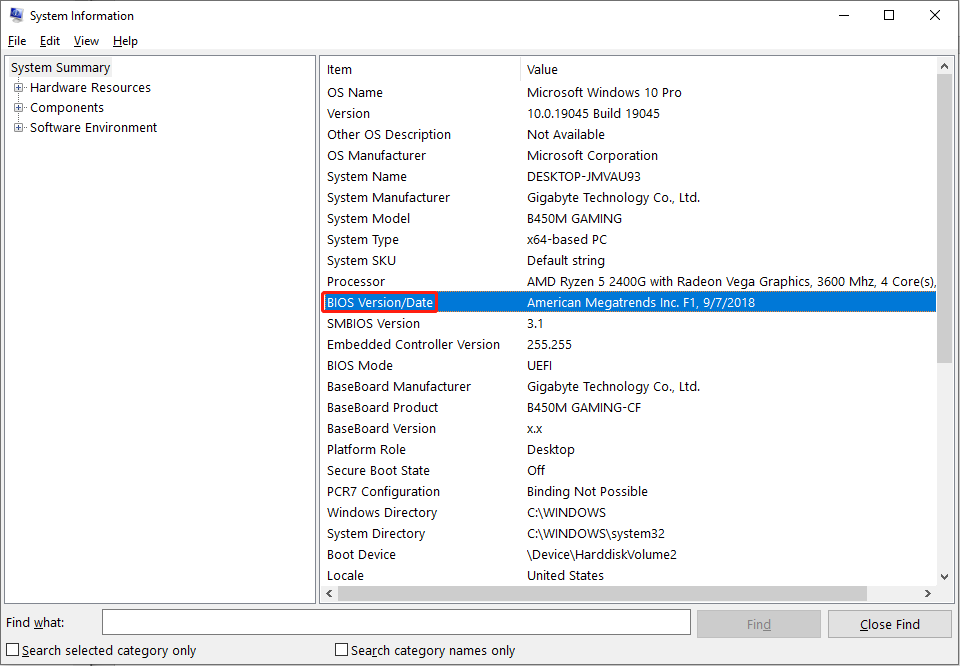Click the Find button
The image size is (960, 666).
click(758, 622)
